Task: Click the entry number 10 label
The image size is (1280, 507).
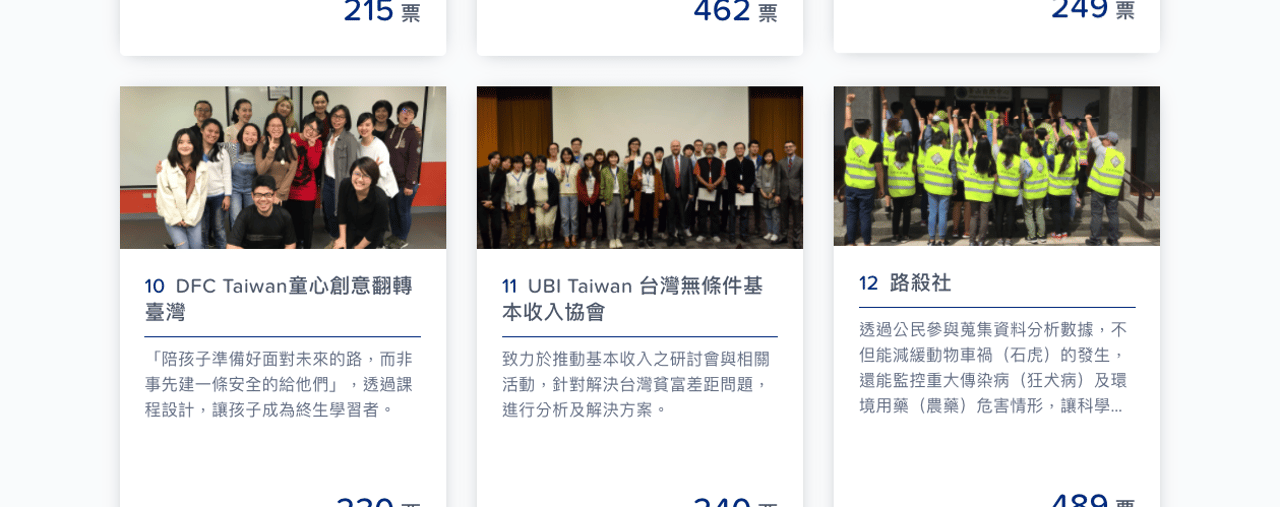Action: pos(155,286)
